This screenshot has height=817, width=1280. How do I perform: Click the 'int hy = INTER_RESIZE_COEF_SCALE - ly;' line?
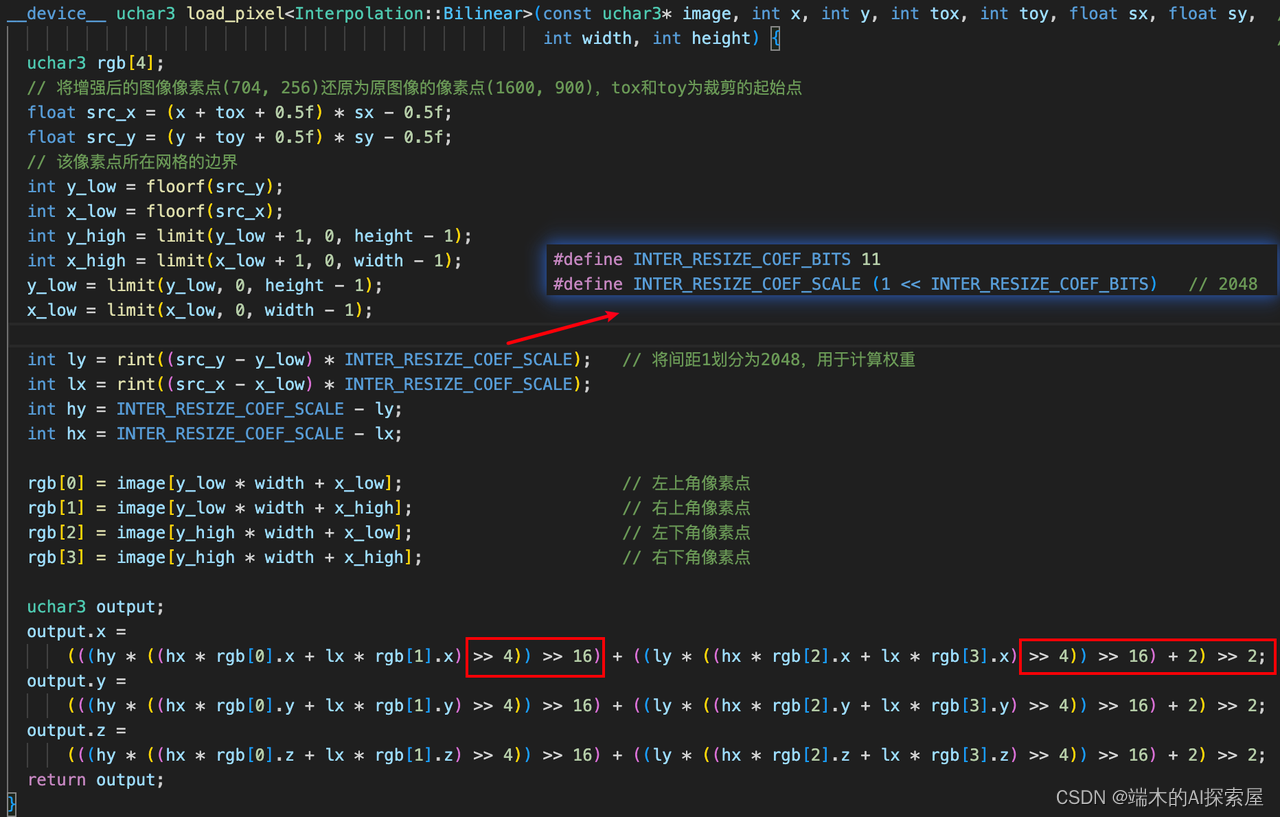tap(215, 409)
